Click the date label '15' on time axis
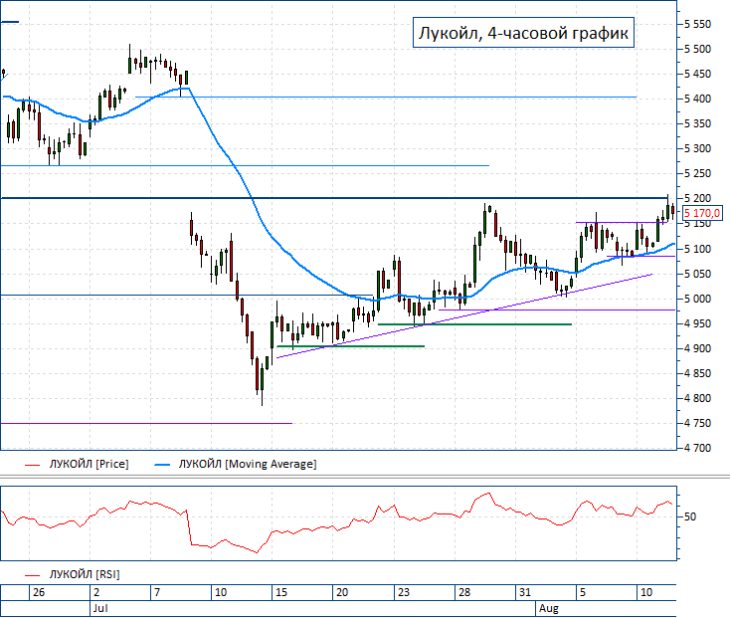730x618 pixels. [x=281, y=593]
